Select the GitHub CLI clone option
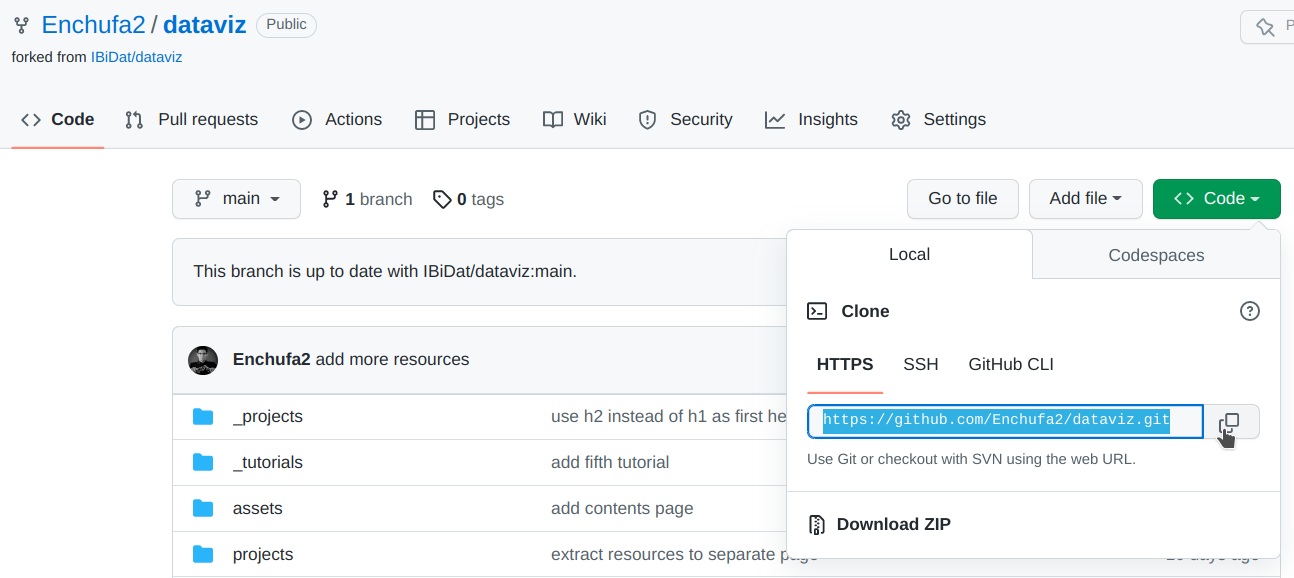Image resolution: width=1294 pixels, height=578 pixels. click(1010, 364)
